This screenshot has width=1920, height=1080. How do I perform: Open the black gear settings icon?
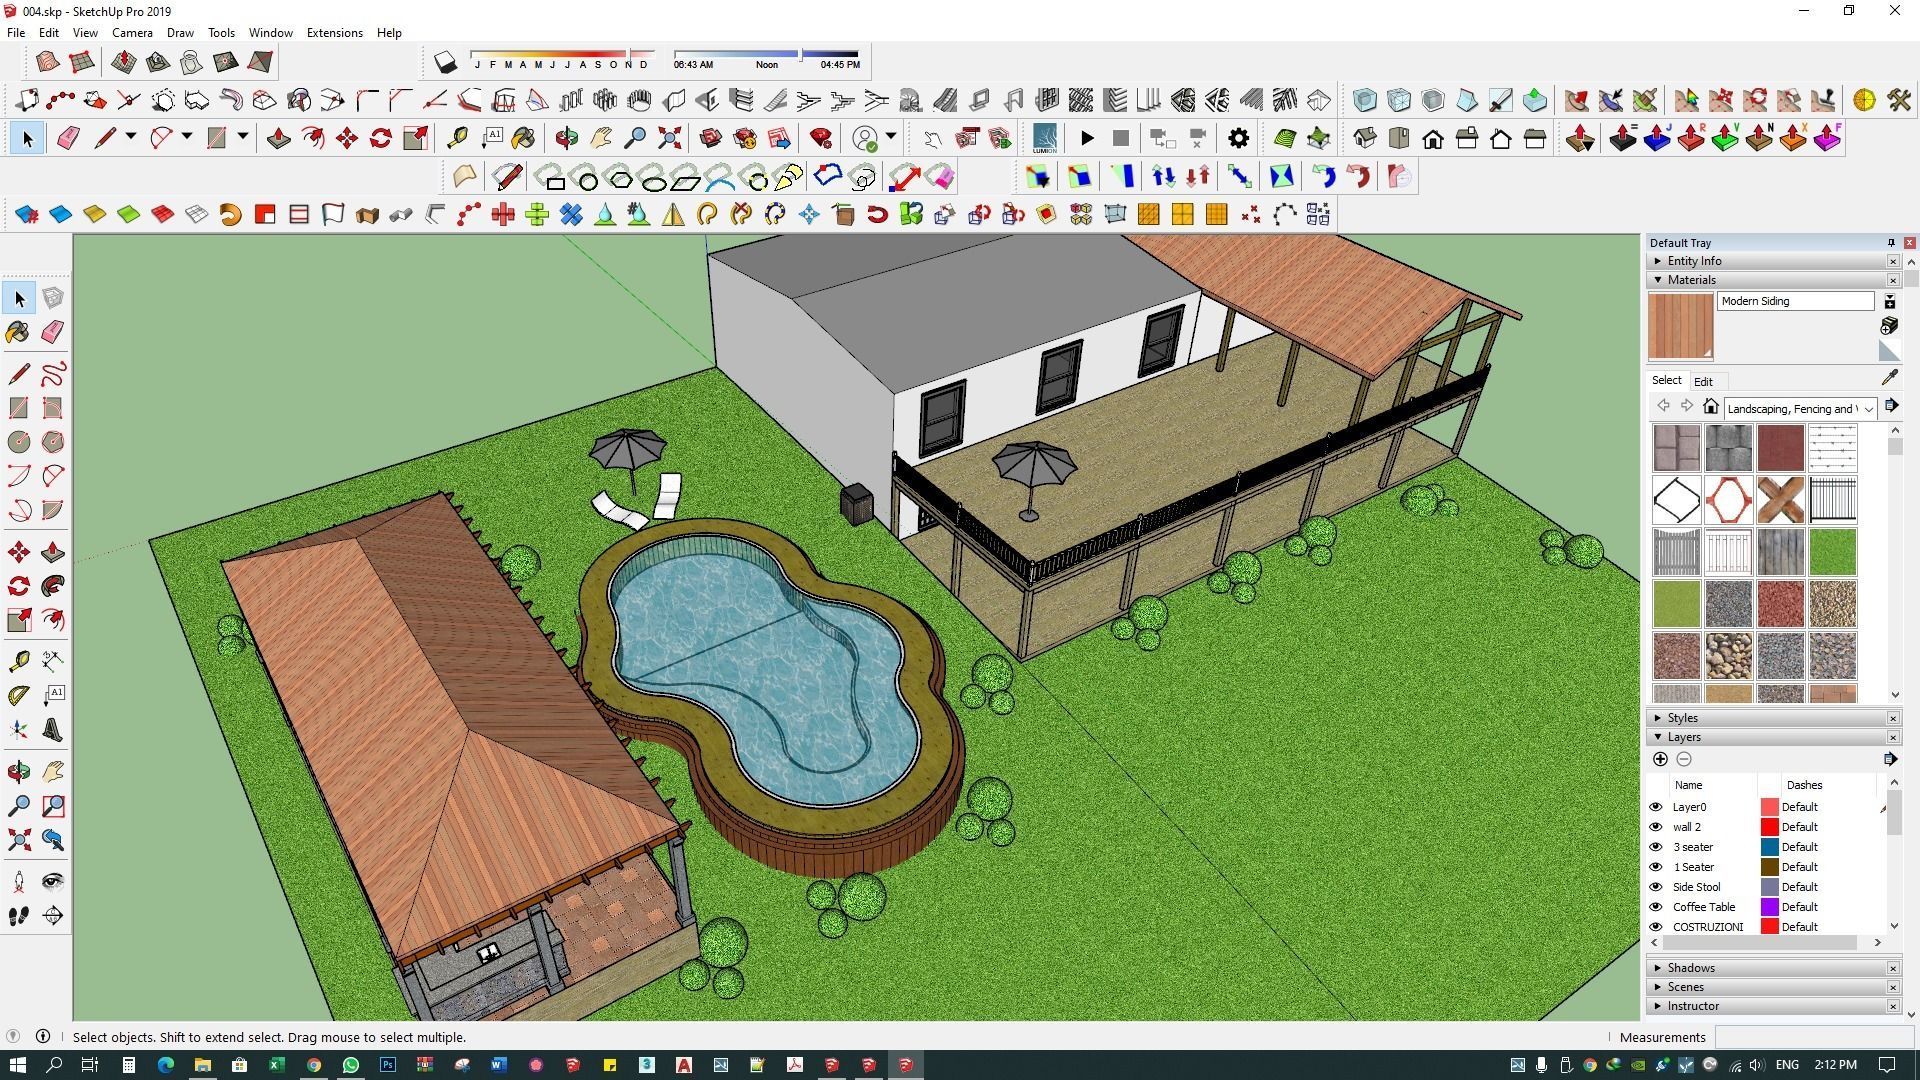[x=1238, y=138]
